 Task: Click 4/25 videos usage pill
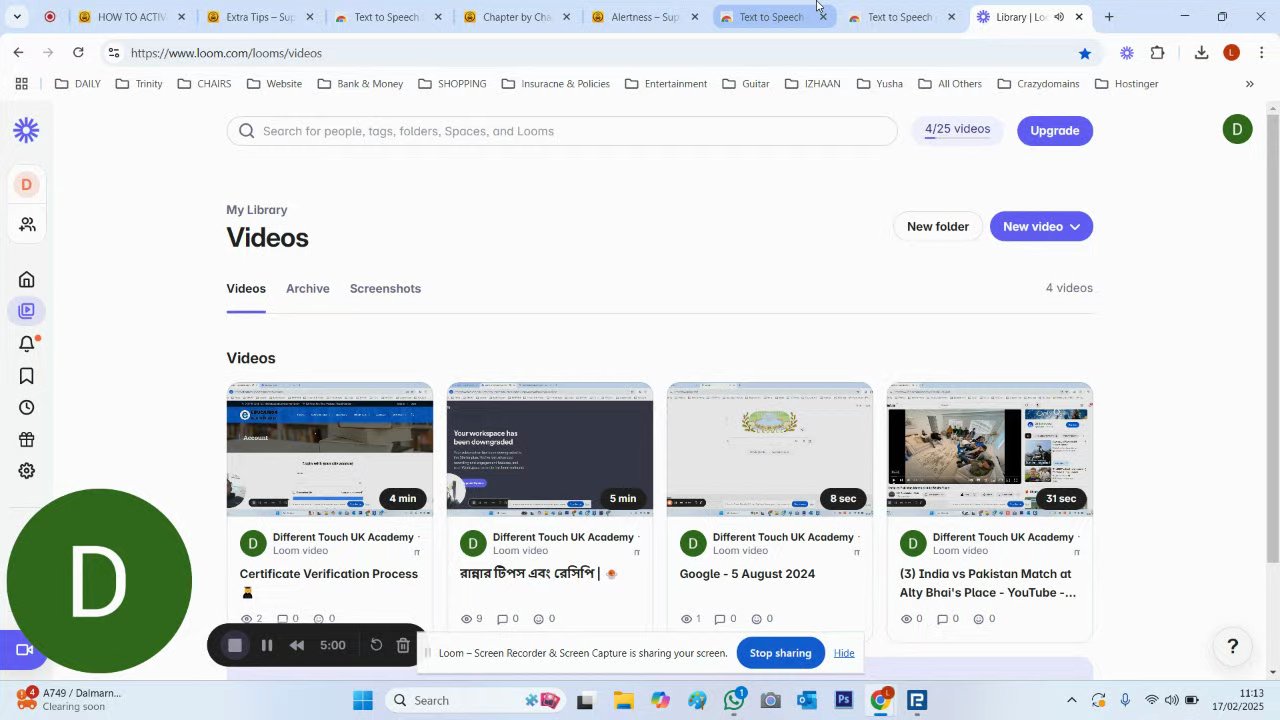click(x=957, y=130)
